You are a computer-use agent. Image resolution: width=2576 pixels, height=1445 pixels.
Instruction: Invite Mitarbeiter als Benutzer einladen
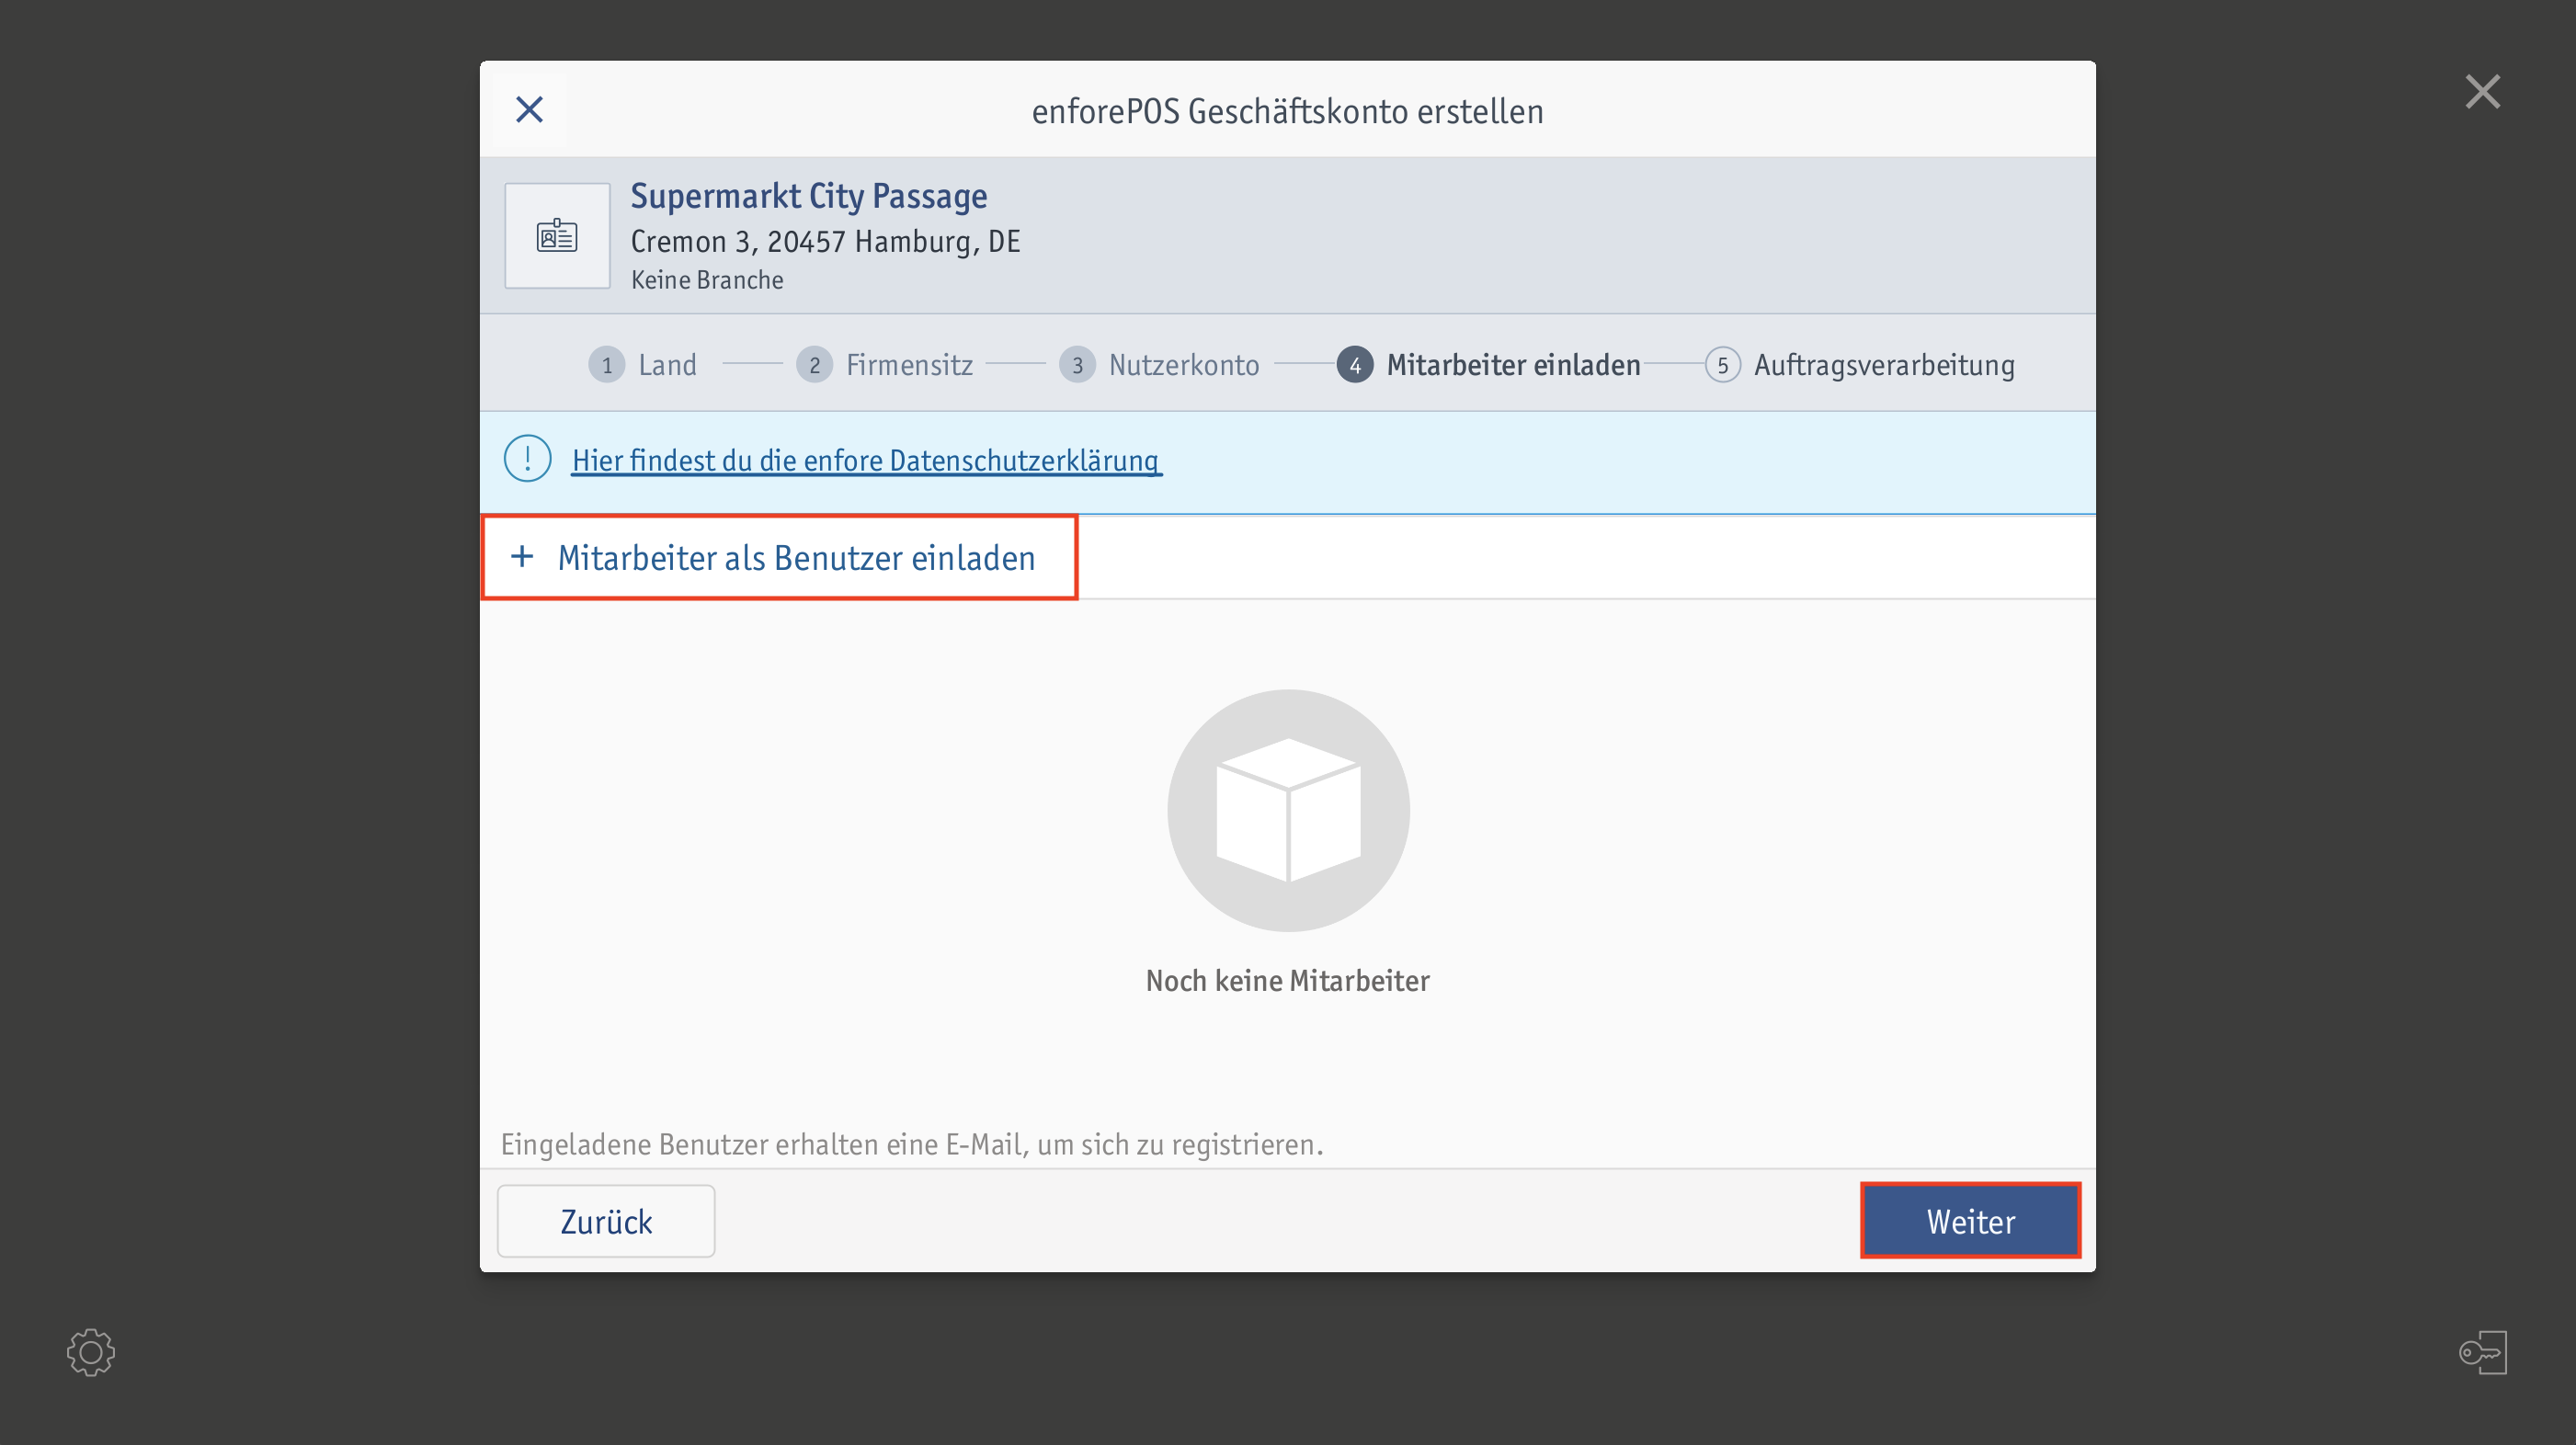click(x=779, y=558)
